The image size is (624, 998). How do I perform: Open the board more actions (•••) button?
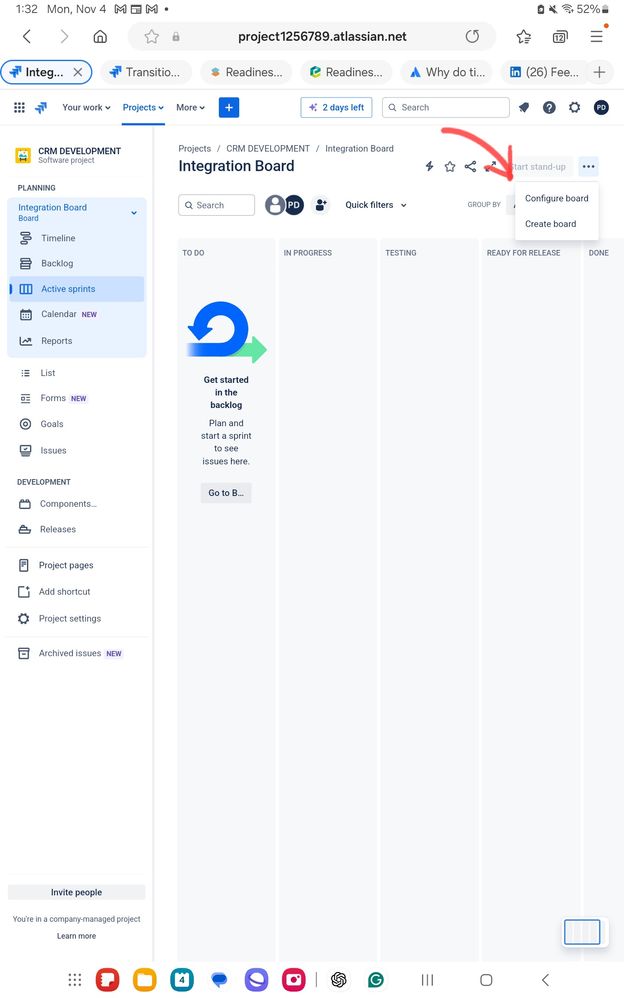tap(588, 167)
